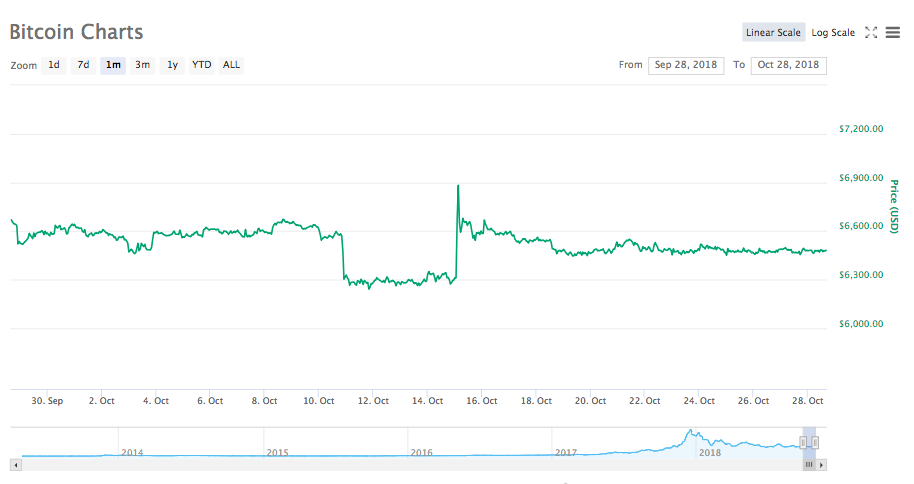Click the $6,600.00 axis label

pos(861,226)
